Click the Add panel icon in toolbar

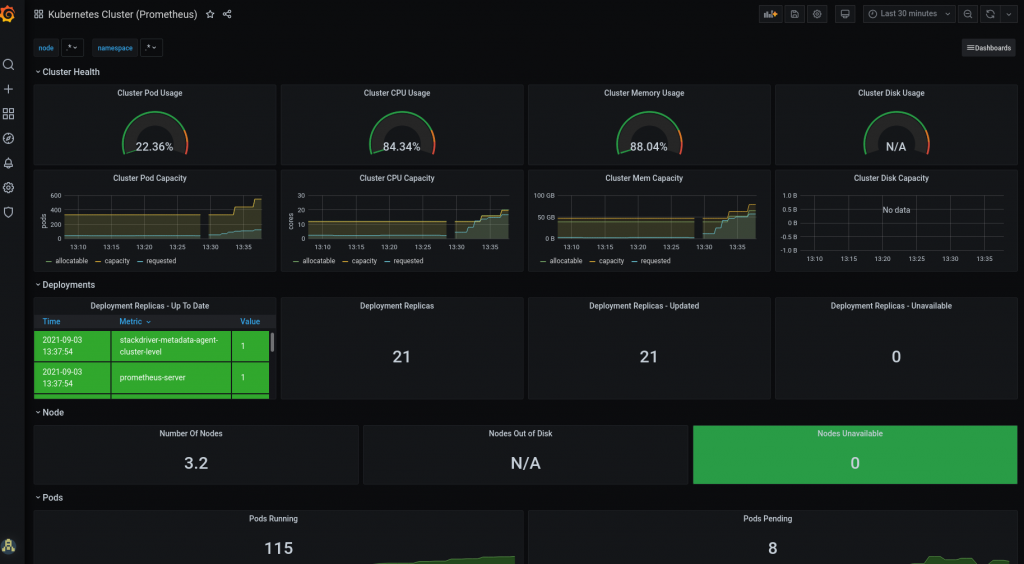point(770,14)
